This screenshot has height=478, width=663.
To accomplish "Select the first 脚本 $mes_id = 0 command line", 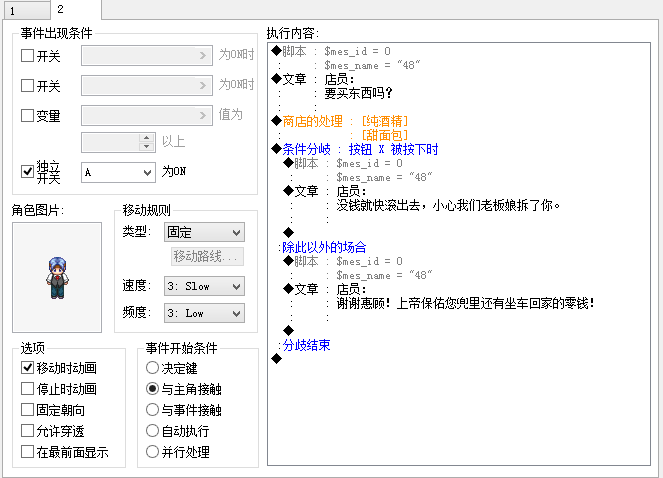I will 331,51.
